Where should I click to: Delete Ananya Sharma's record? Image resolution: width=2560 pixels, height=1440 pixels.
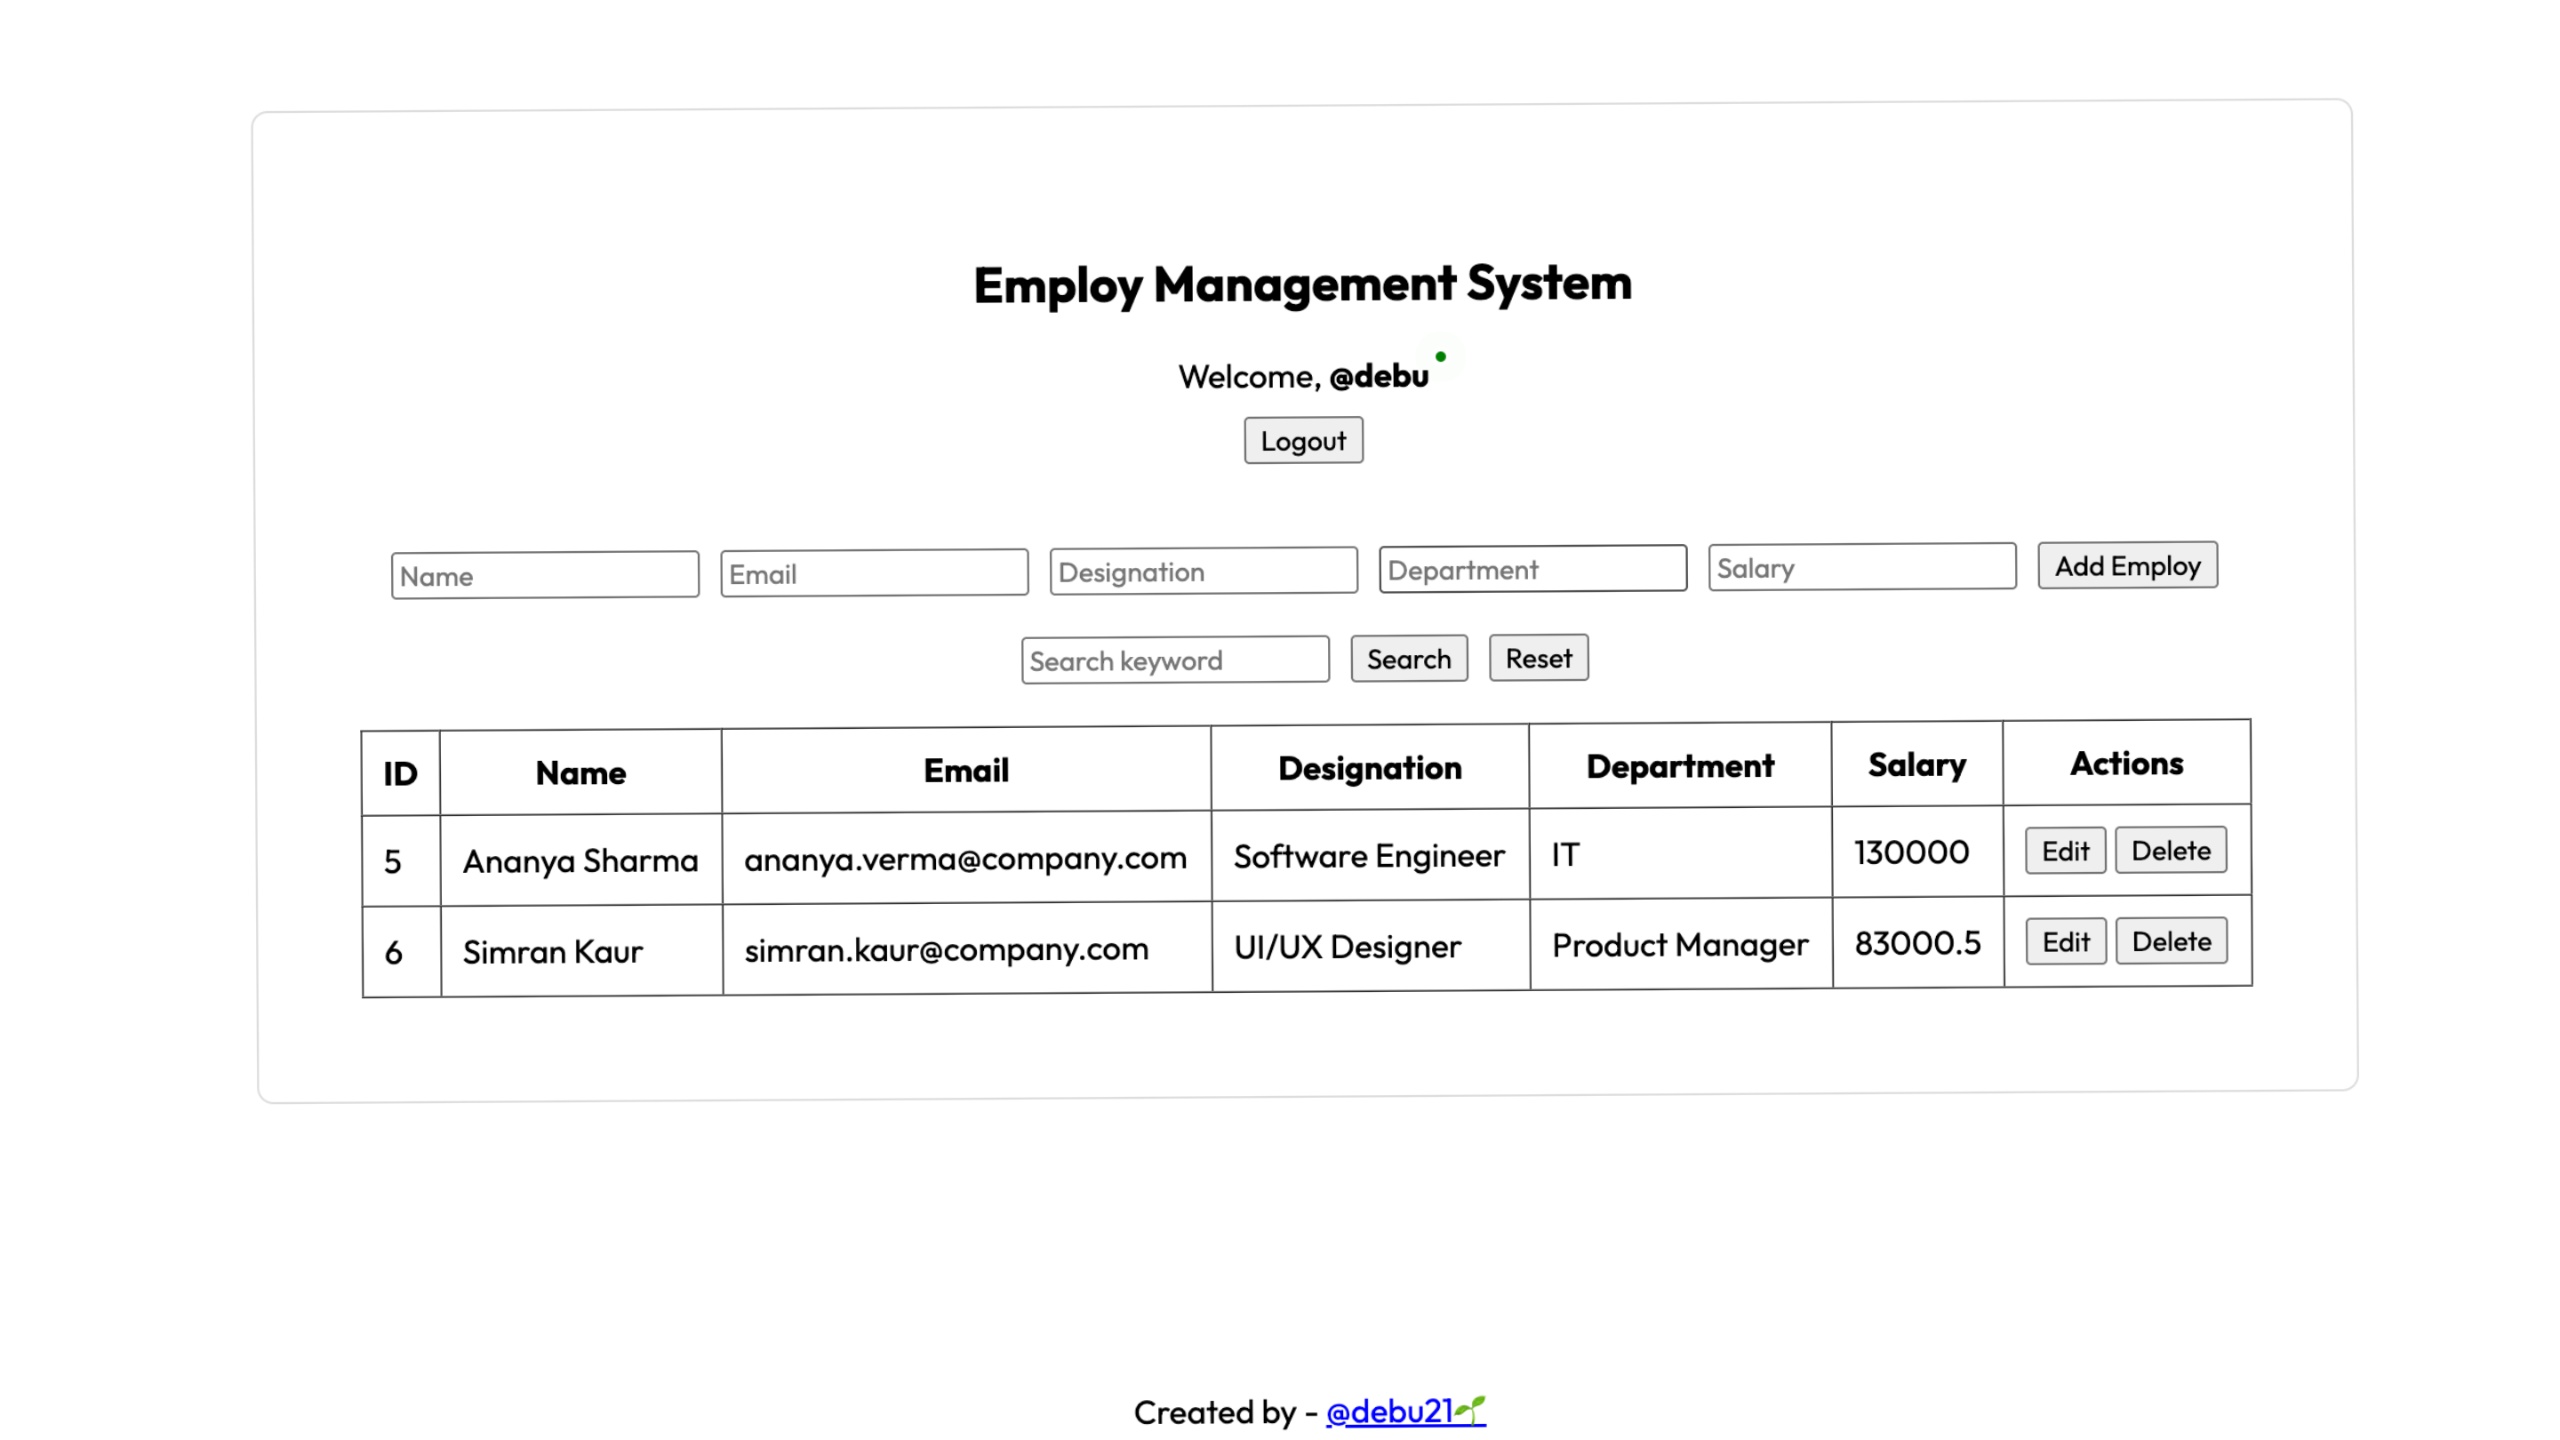pos(2170,850)
